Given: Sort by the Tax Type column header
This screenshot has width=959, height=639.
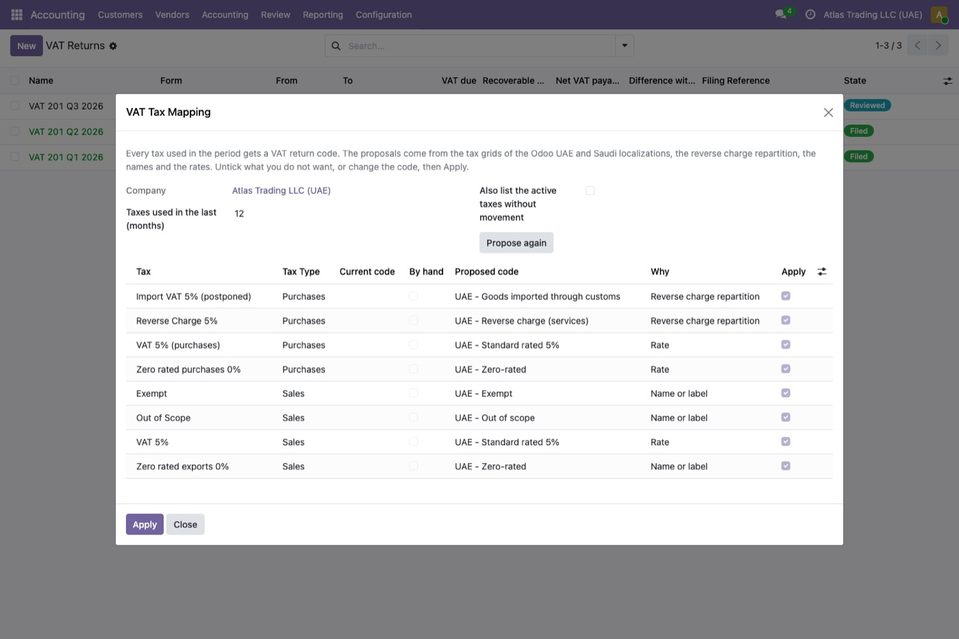Looking at the screenshot, I should coord(301,271).
